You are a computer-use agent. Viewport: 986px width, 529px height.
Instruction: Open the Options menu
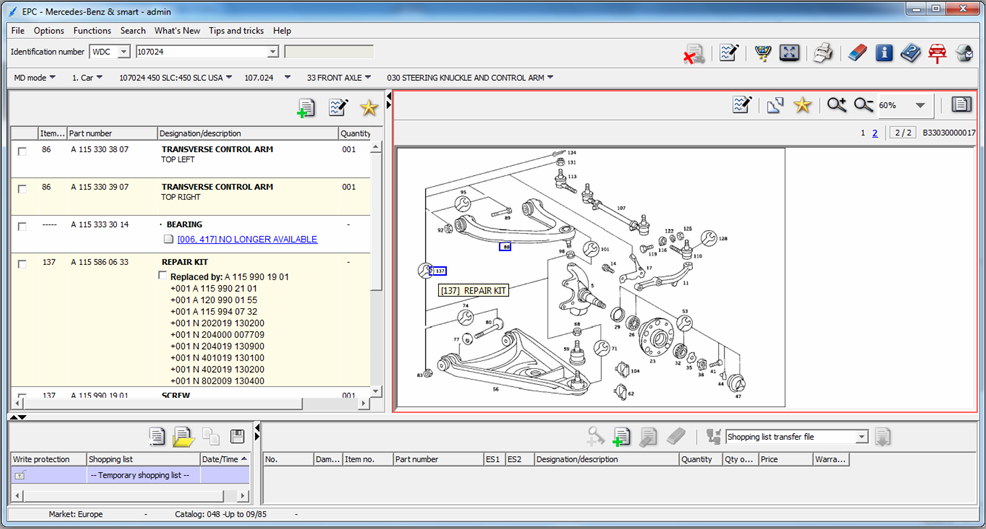pyautogui.click(x=49, y=30)
